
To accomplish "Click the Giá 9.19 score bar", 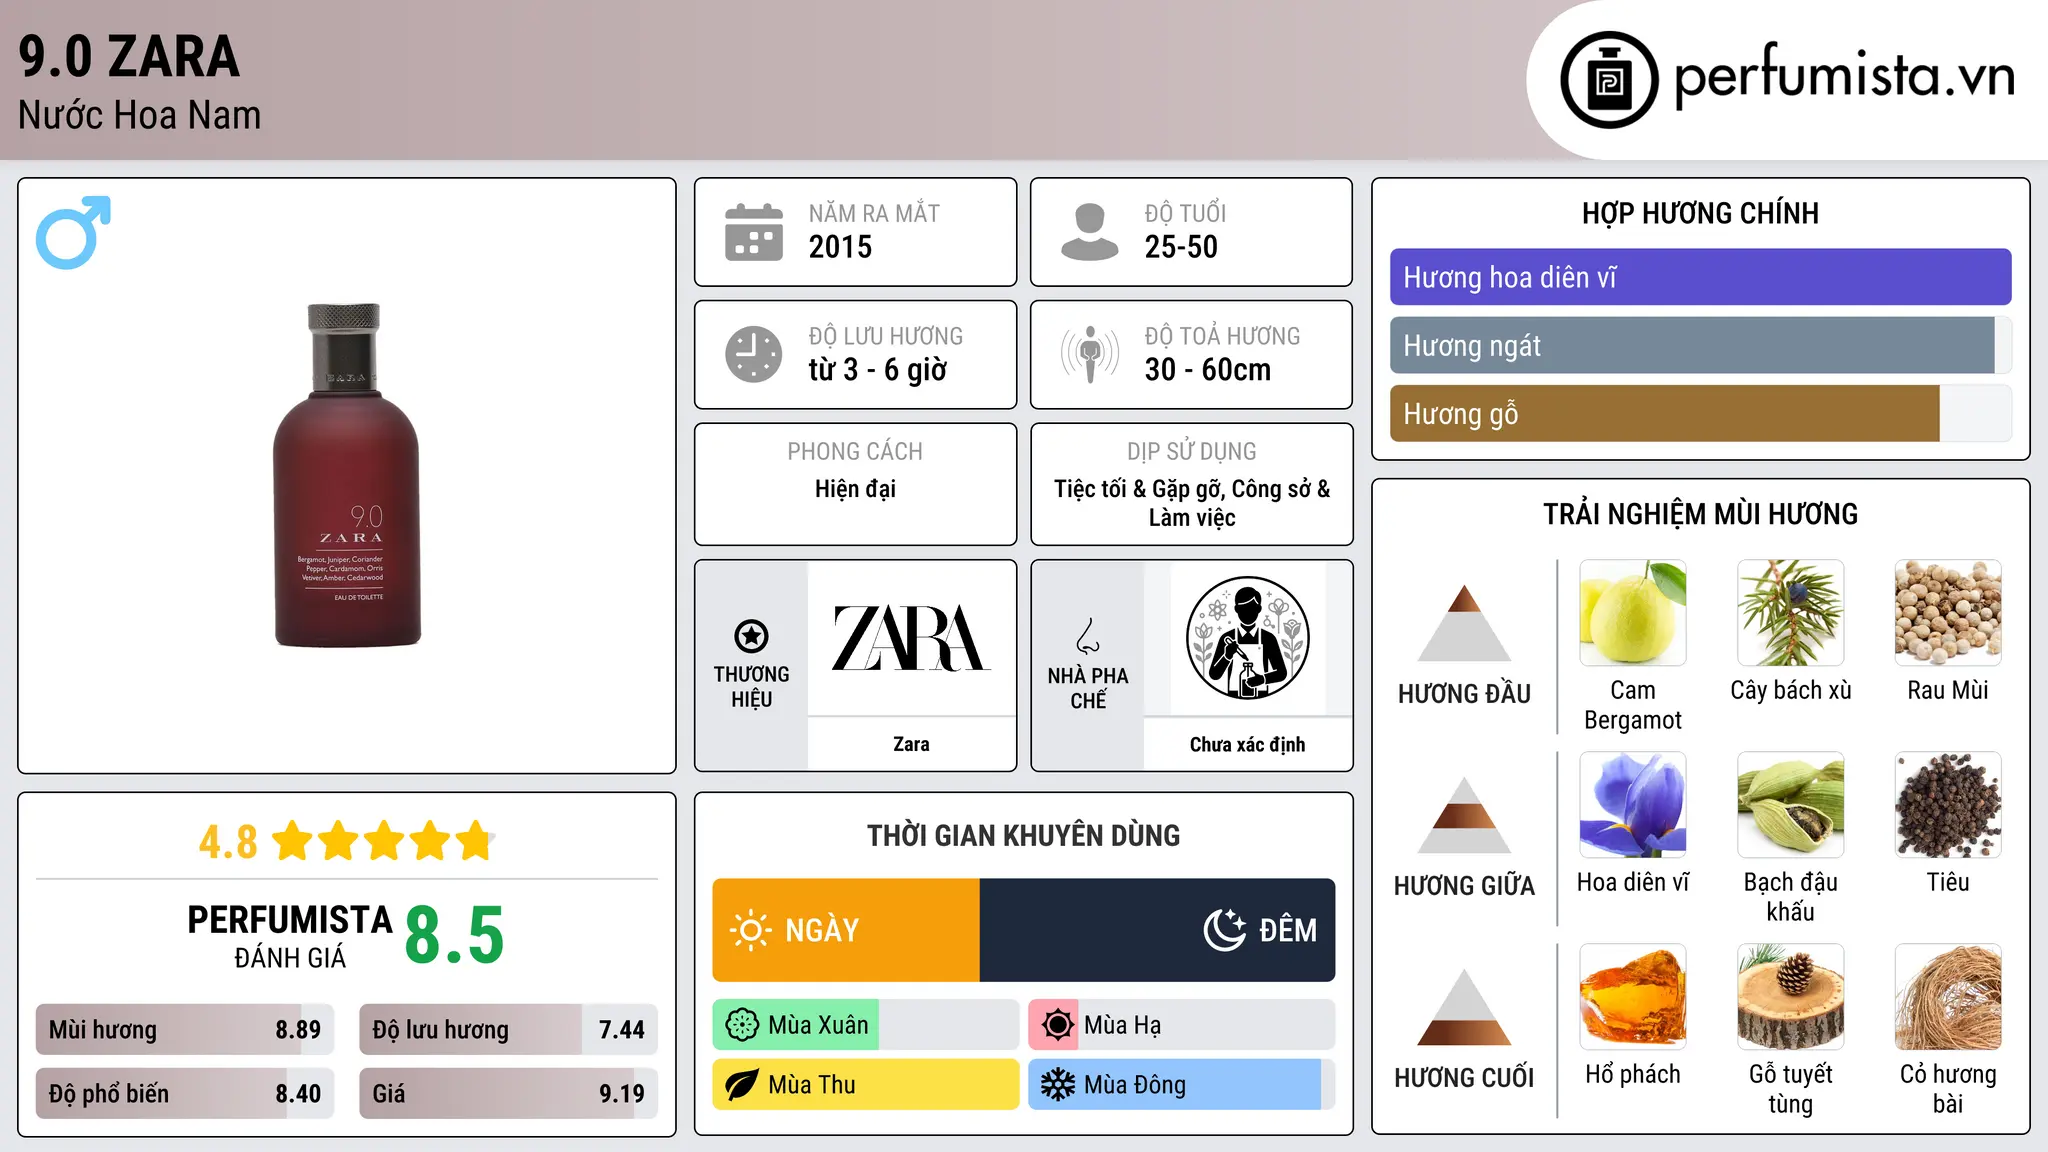I will [508, 1093].
